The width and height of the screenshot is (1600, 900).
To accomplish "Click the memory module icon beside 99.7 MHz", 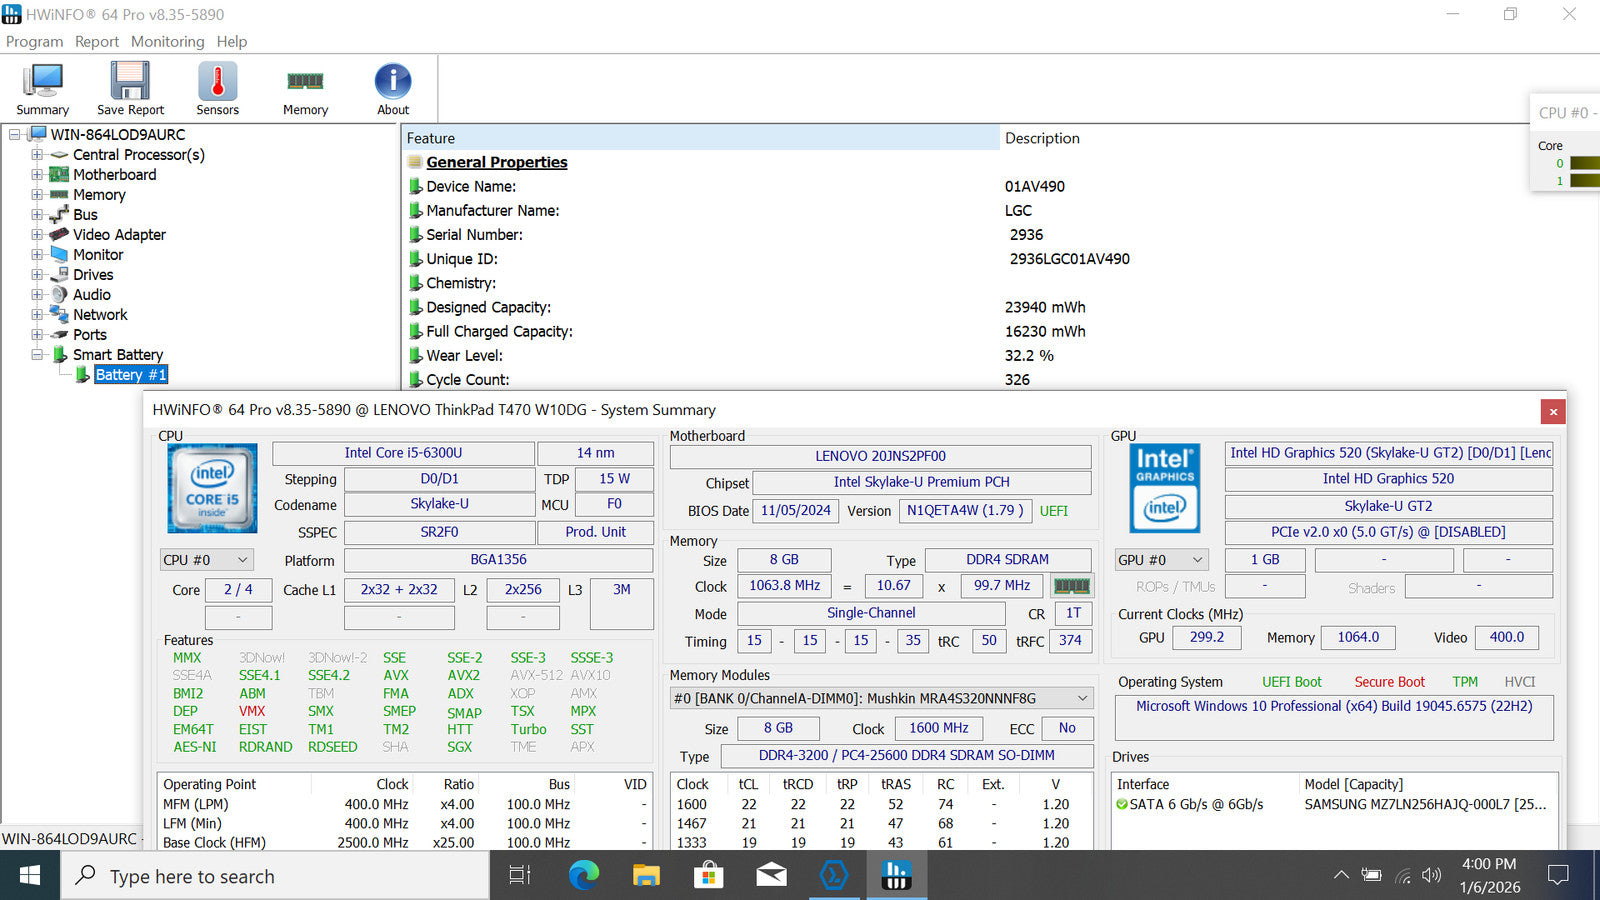I will pos(1071,586).
